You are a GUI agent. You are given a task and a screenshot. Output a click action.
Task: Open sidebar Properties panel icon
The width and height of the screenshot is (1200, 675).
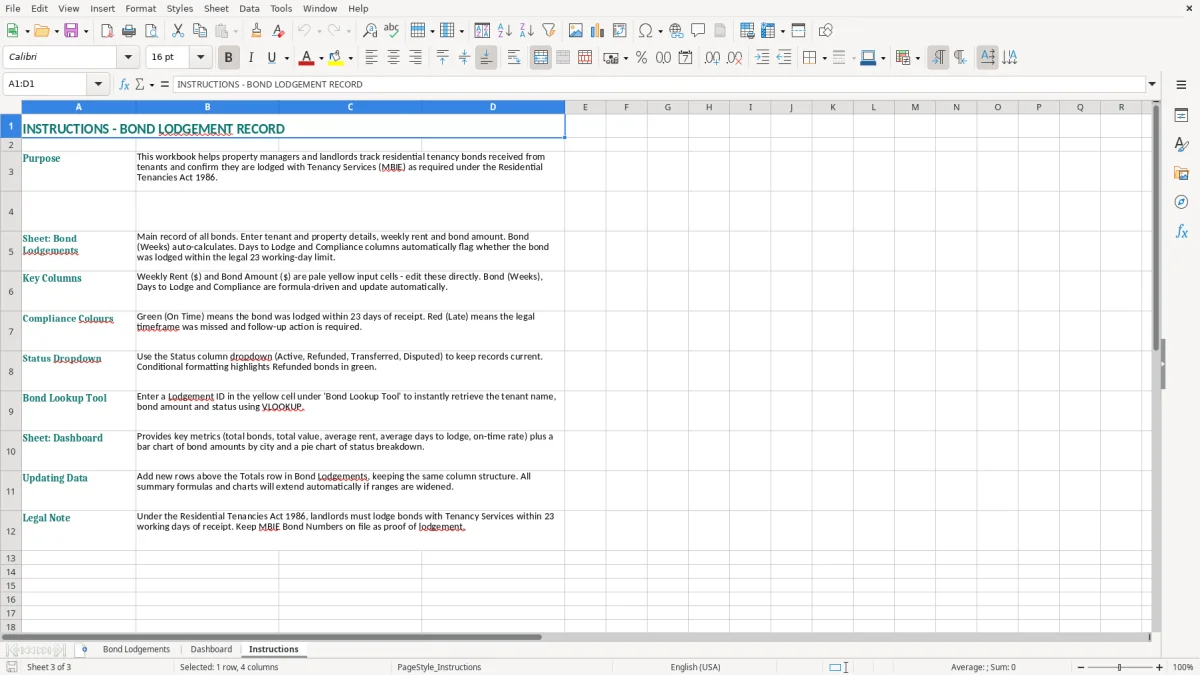point(1181,116)
